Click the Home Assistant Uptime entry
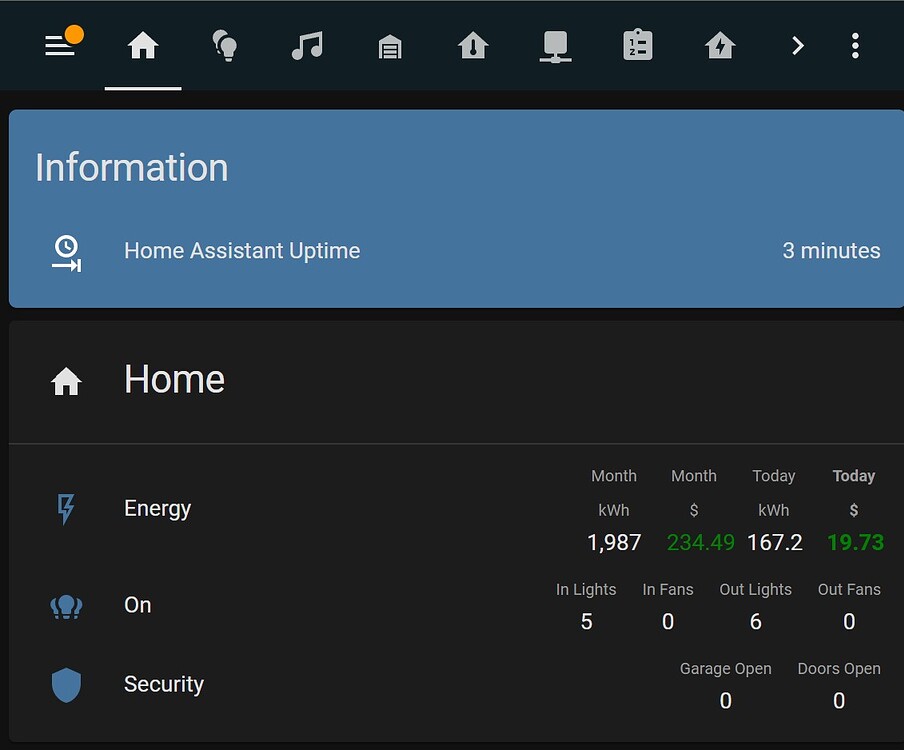Screen dimensions: 904x750 pyautogui.click(x=242, y=251)
